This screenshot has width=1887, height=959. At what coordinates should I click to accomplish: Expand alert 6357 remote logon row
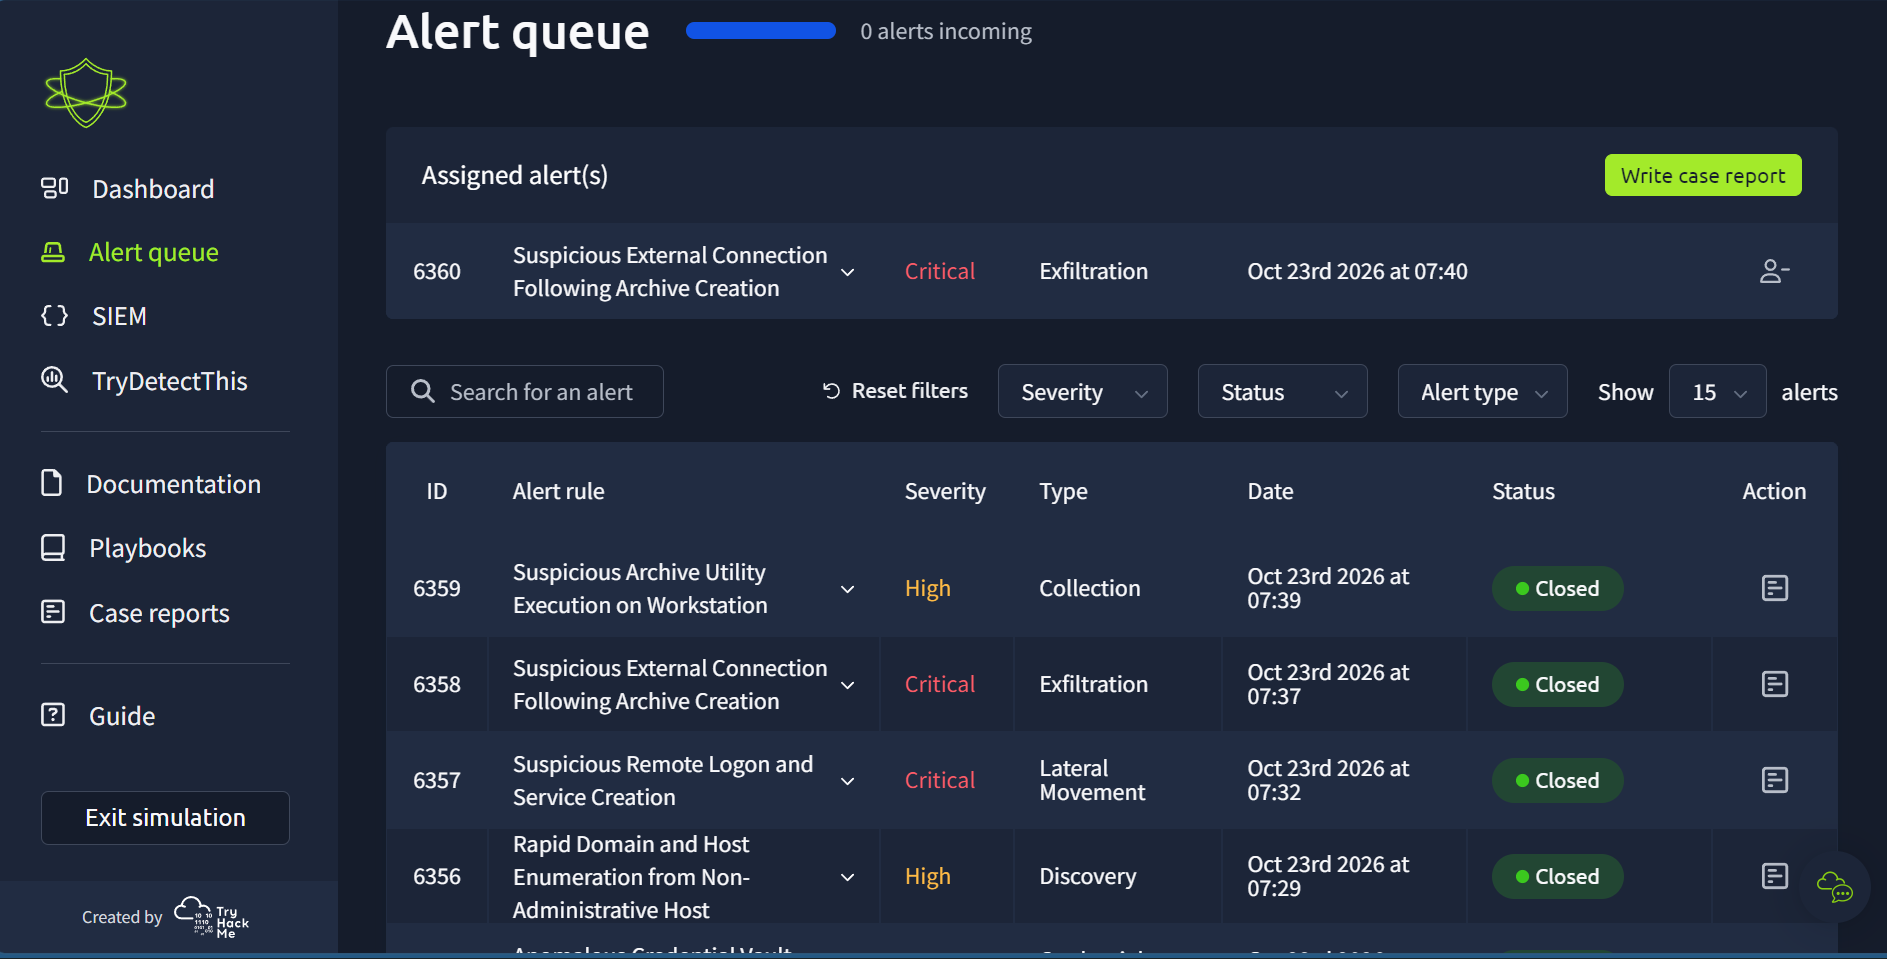(x=848, y=781)
